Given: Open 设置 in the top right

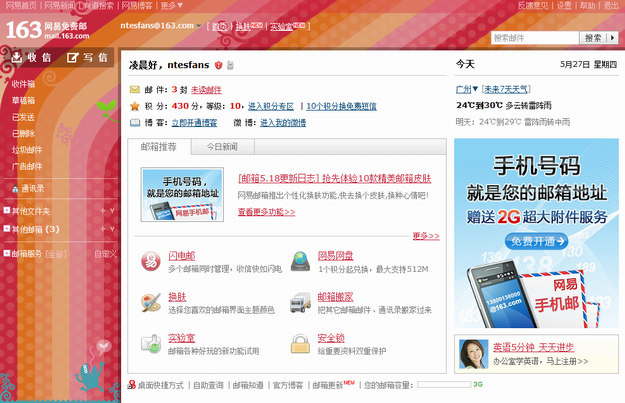Looking at the screenshot, I should [x=564, y=5].
